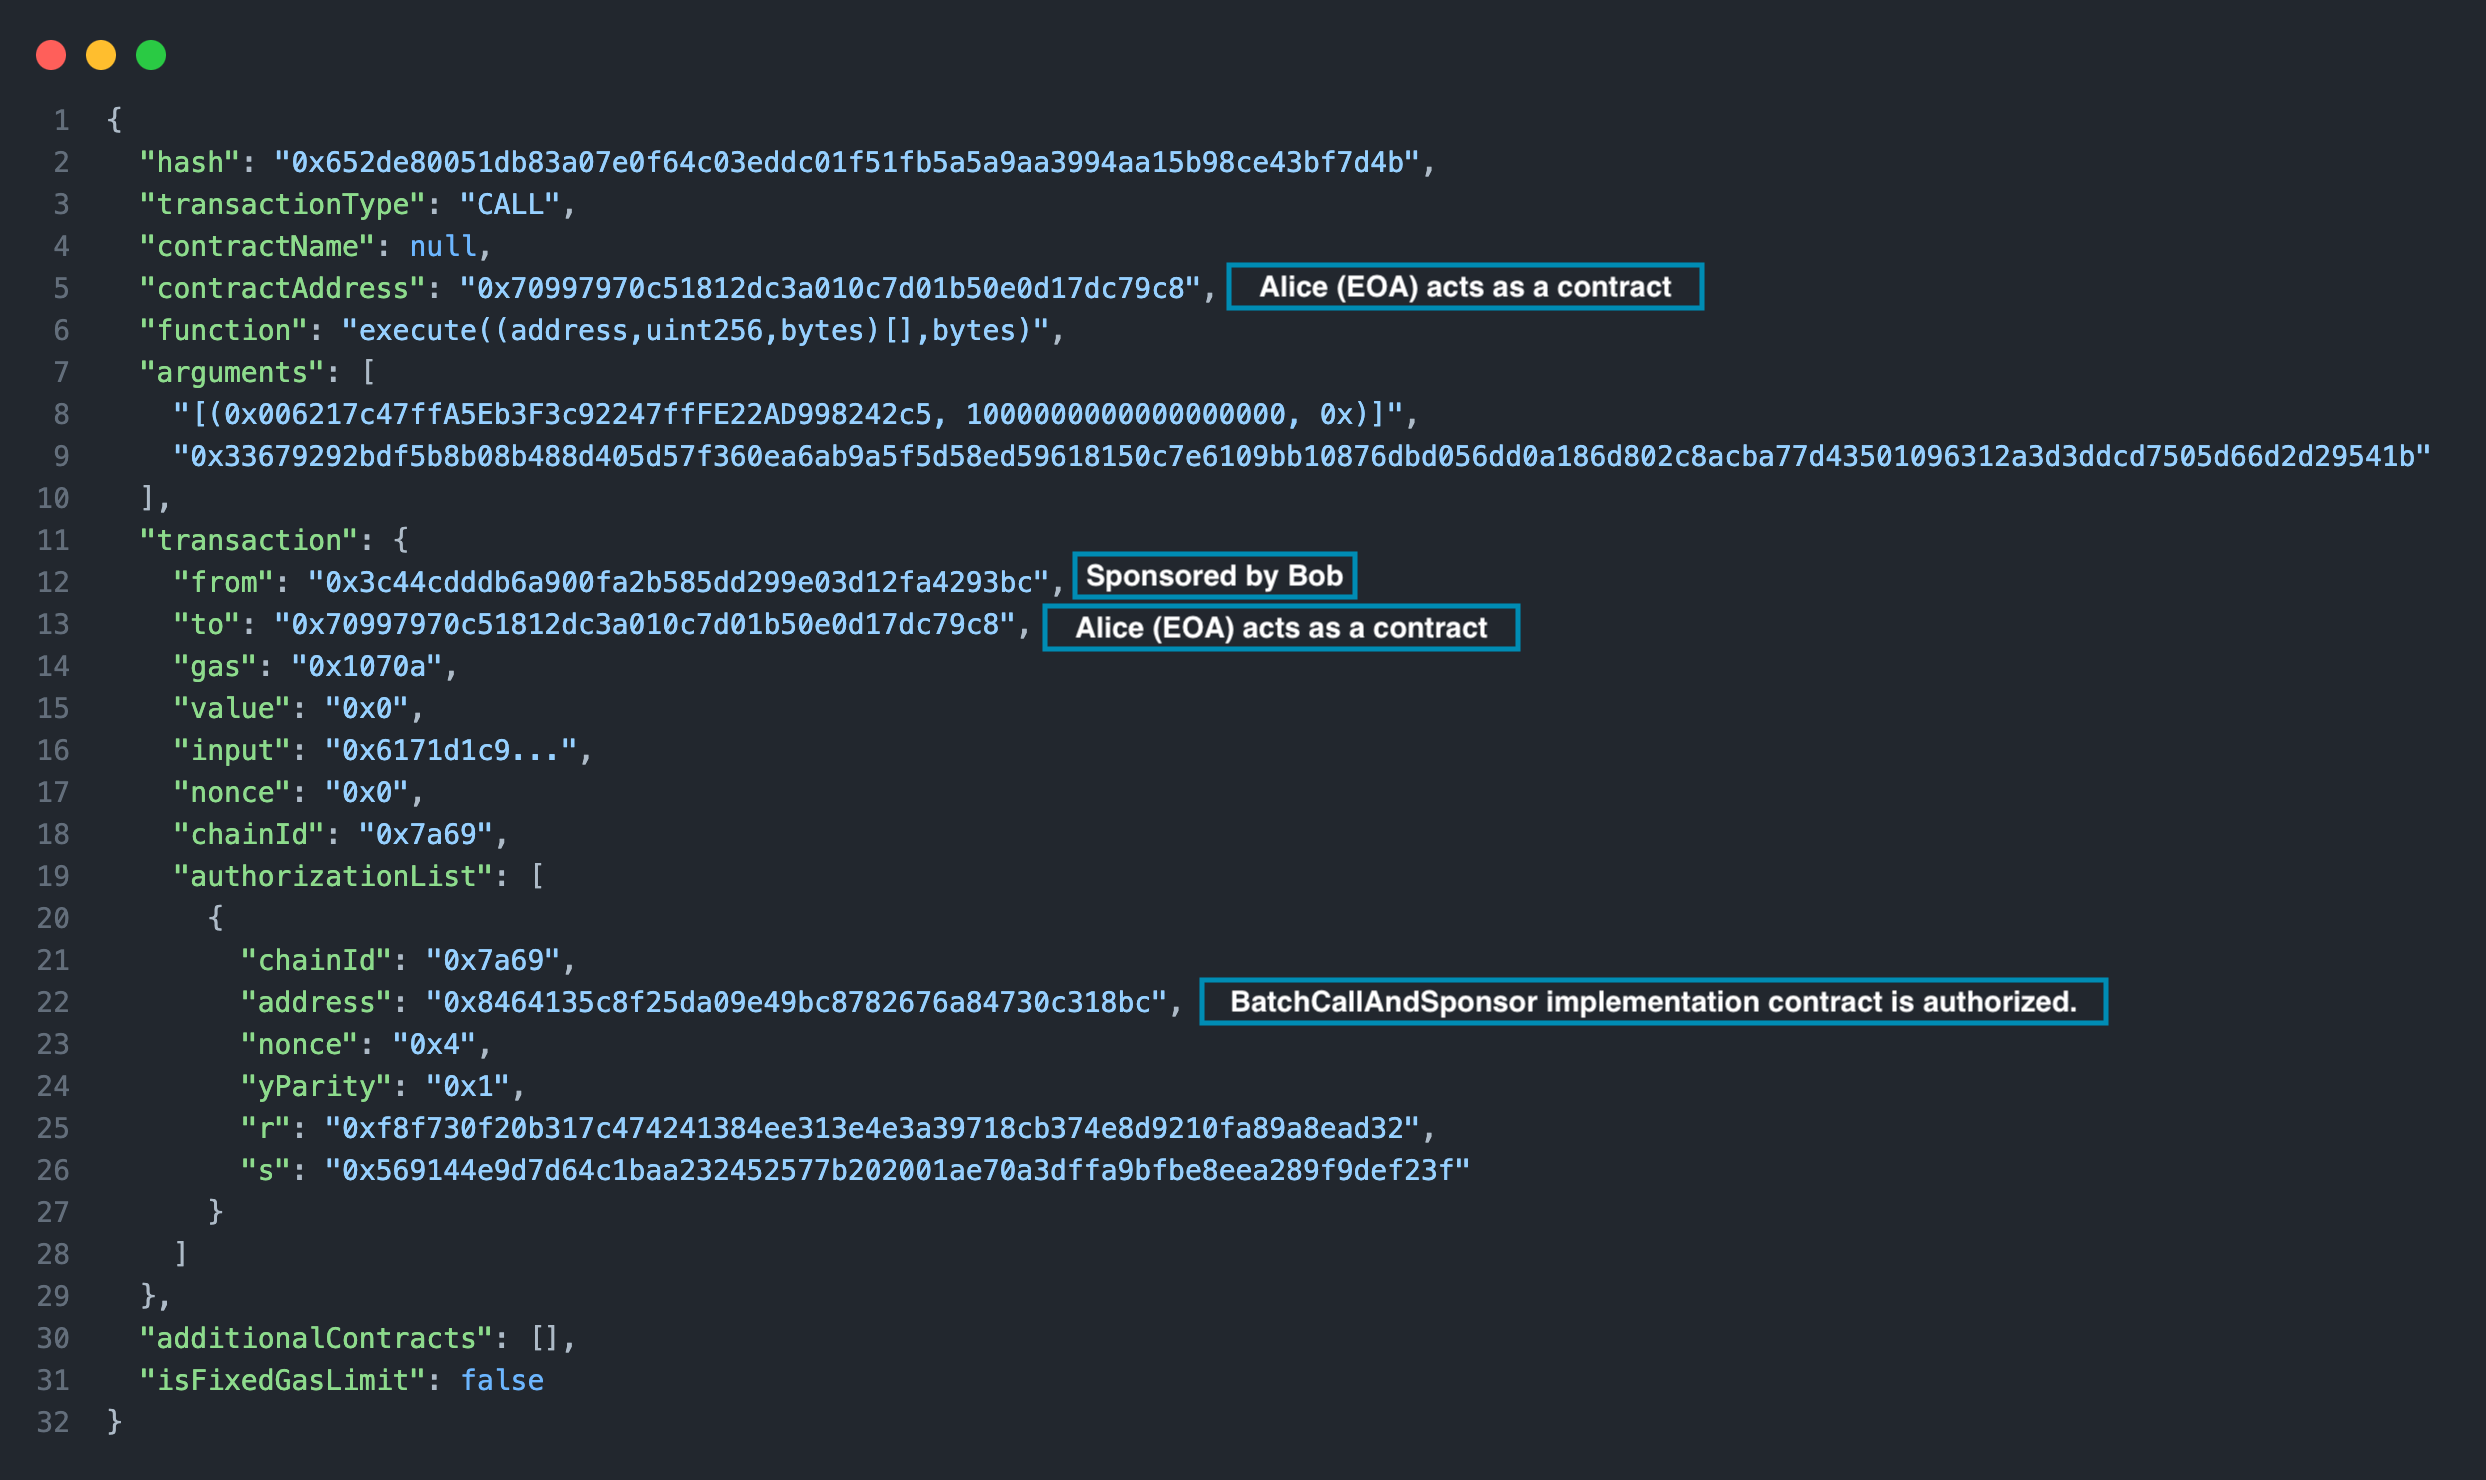Click the execute function signature string
The image size is (2486, 1480).
(695, 331)
